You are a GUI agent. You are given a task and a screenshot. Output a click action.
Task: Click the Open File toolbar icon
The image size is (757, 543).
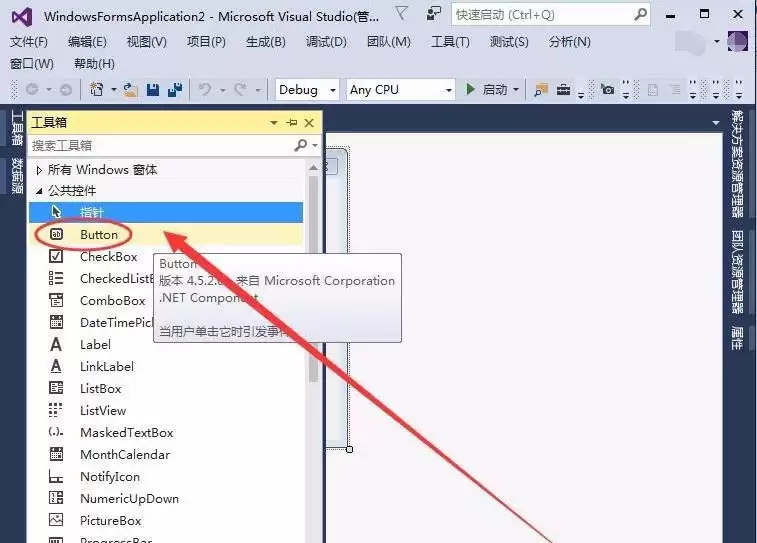(130, 90)
